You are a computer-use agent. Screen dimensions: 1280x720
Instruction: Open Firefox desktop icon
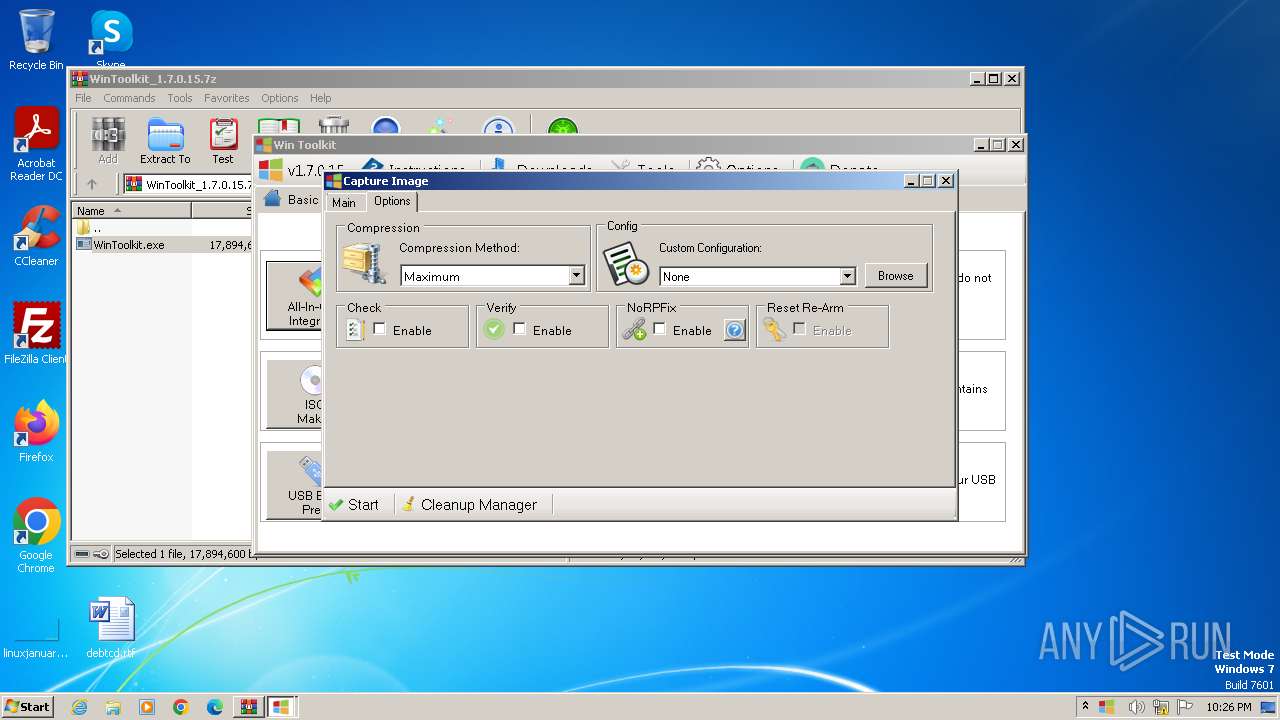pos(36,432)
